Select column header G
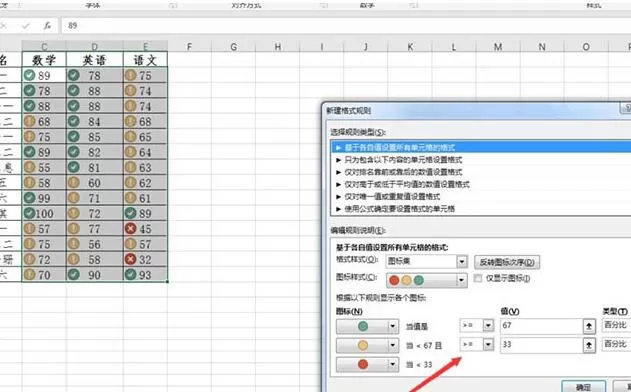 point(233,47)
